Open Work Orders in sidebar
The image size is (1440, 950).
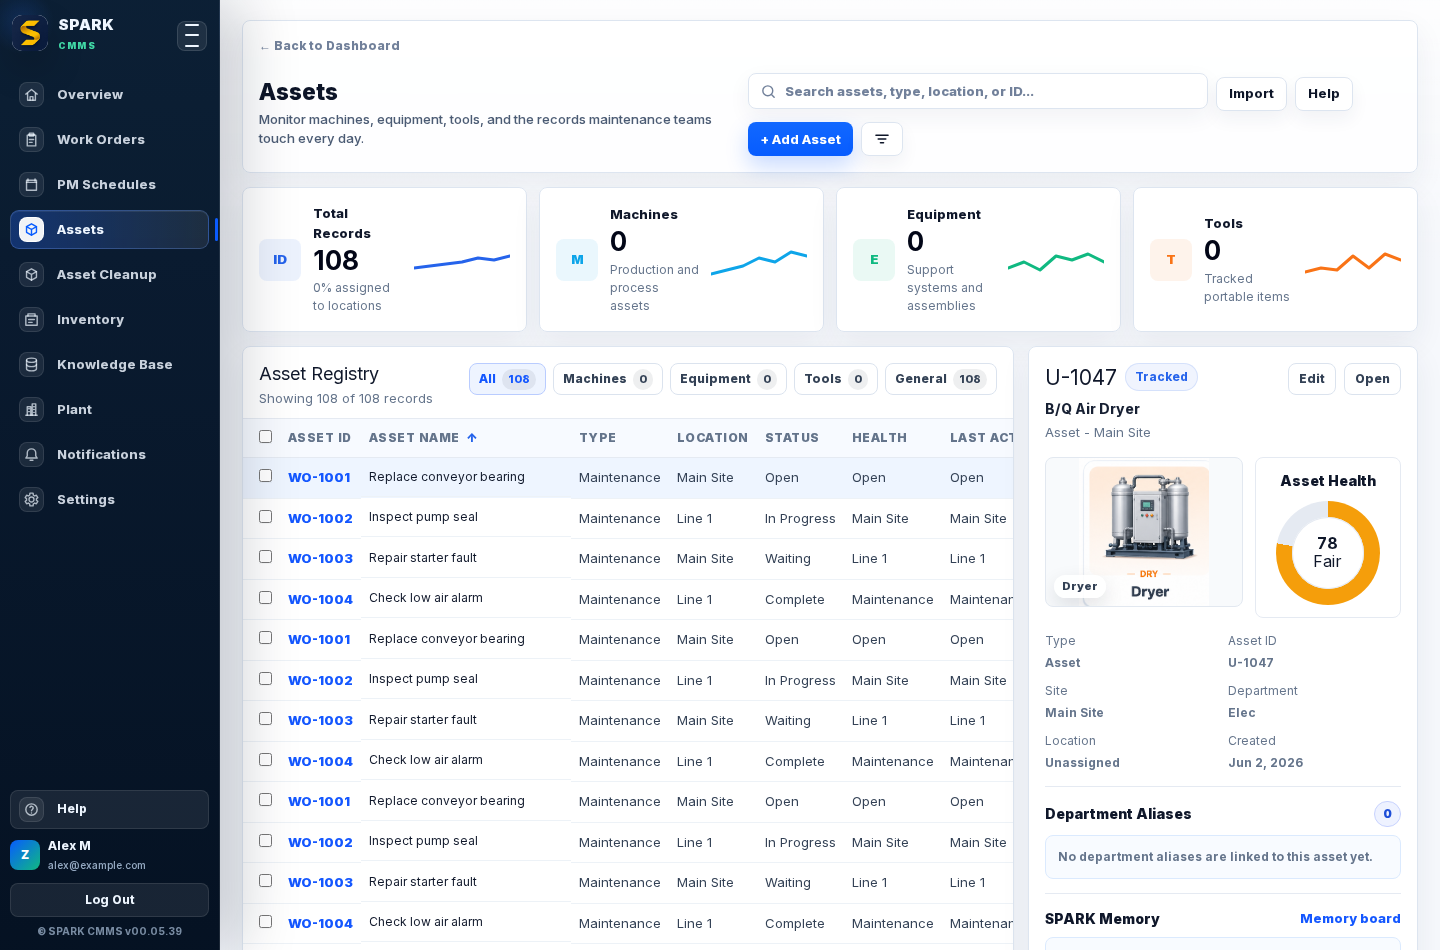(109, 140)
